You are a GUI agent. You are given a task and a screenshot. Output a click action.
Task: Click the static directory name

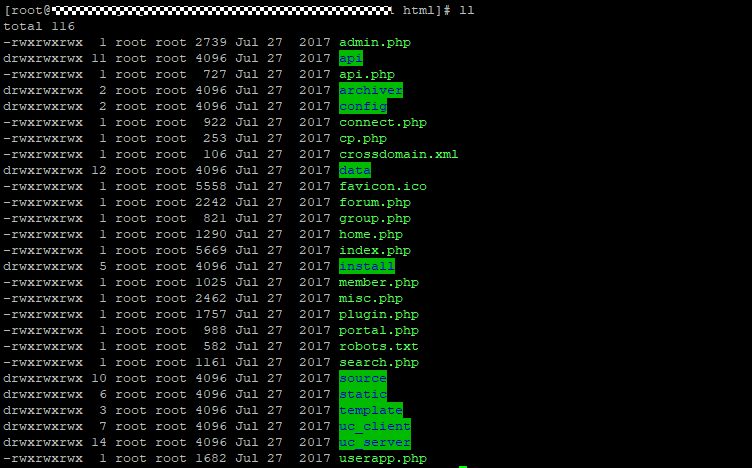coord(363,394)
